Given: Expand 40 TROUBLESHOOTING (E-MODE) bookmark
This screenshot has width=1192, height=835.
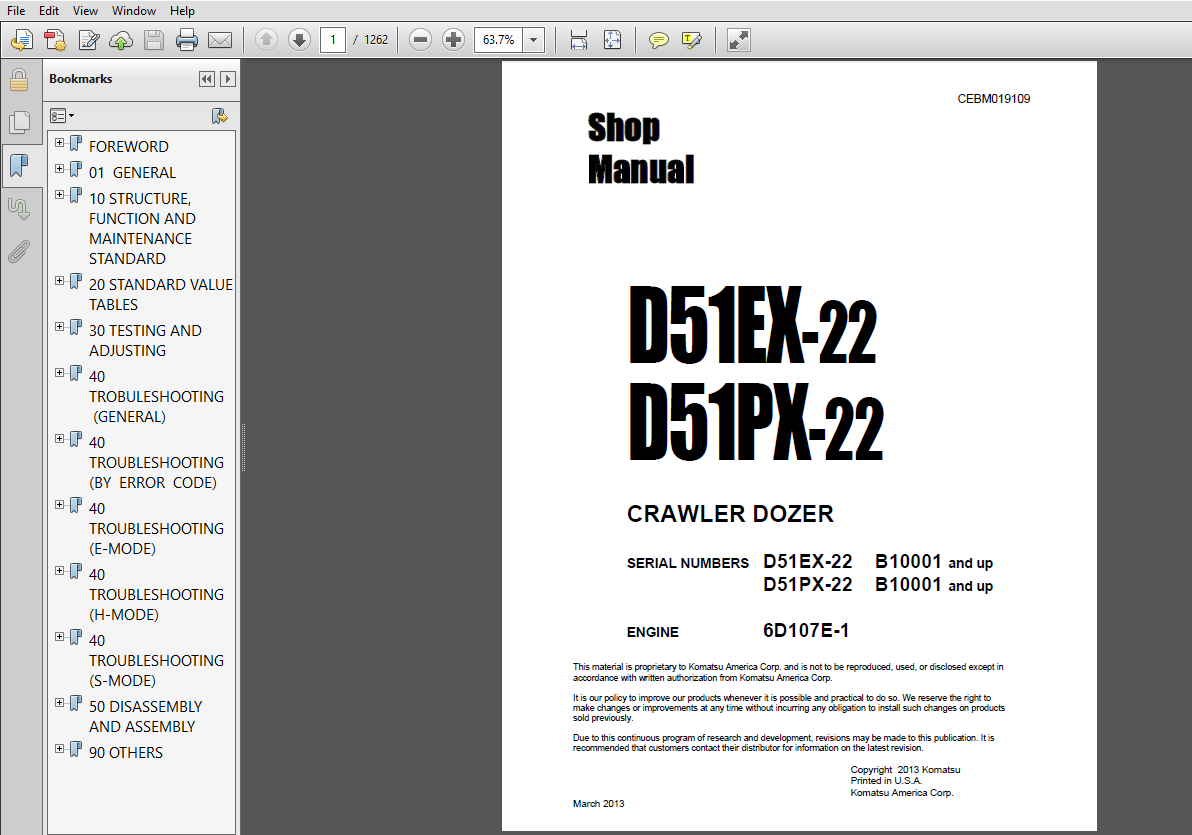Looking at the screenshot, I should (59, 505).
